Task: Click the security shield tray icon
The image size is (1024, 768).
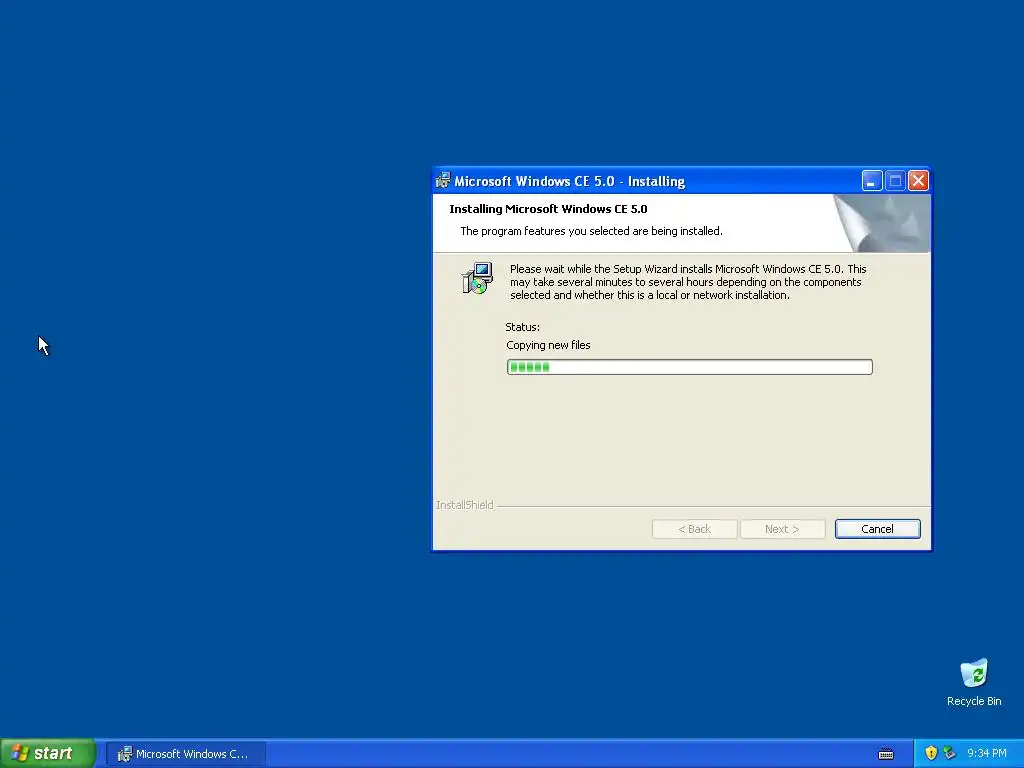Action: [931, 754]
